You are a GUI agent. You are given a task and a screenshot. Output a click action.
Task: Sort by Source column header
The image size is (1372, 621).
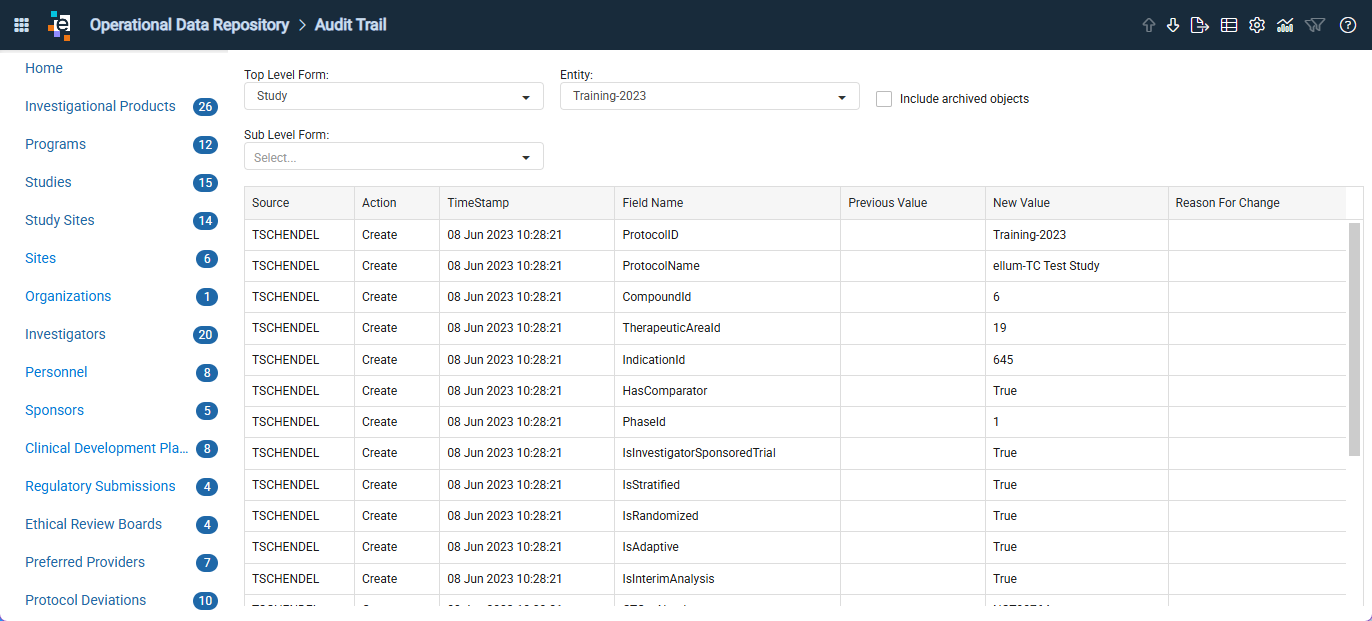pos(299,203)
